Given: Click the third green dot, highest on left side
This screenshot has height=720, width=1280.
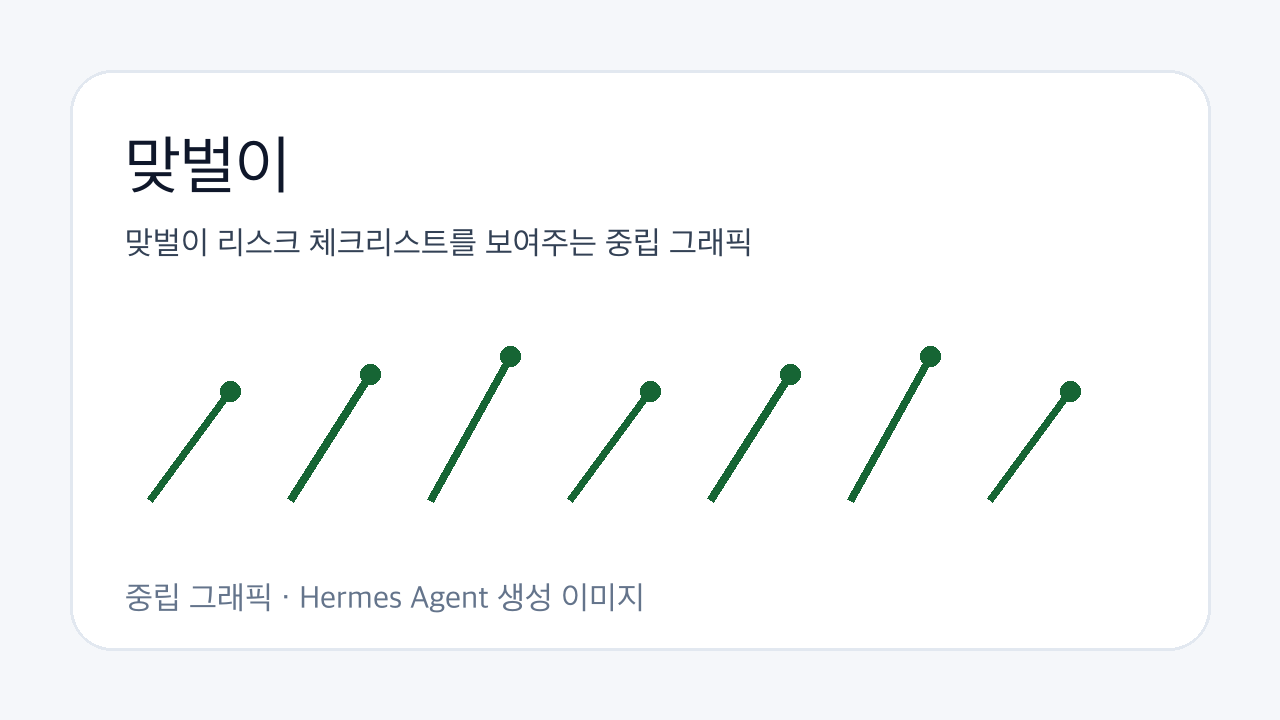Looking at the screenshot, I should 510,356.
